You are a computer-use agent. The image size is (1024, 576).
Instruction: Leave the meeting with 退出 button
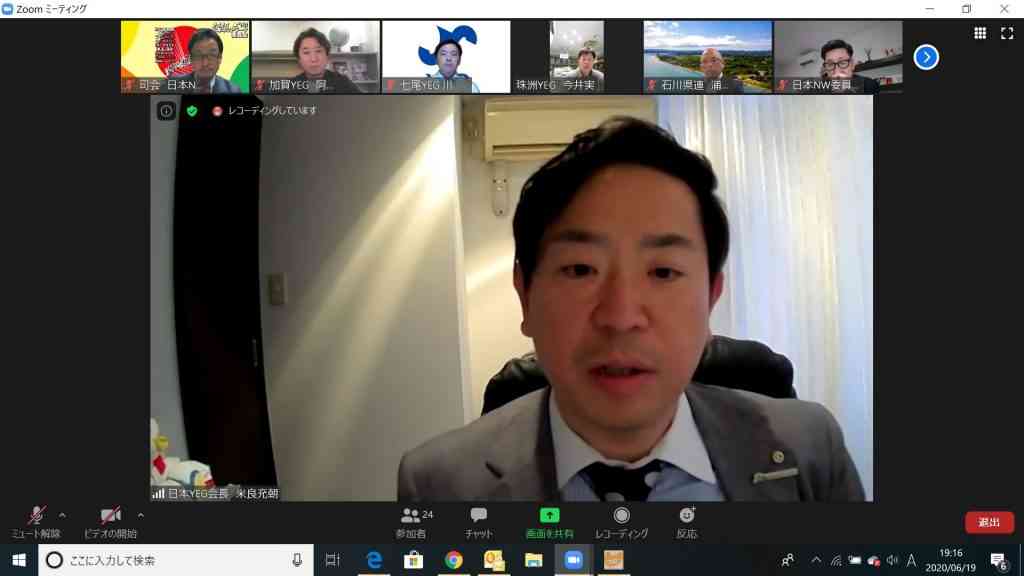[989, 522]
